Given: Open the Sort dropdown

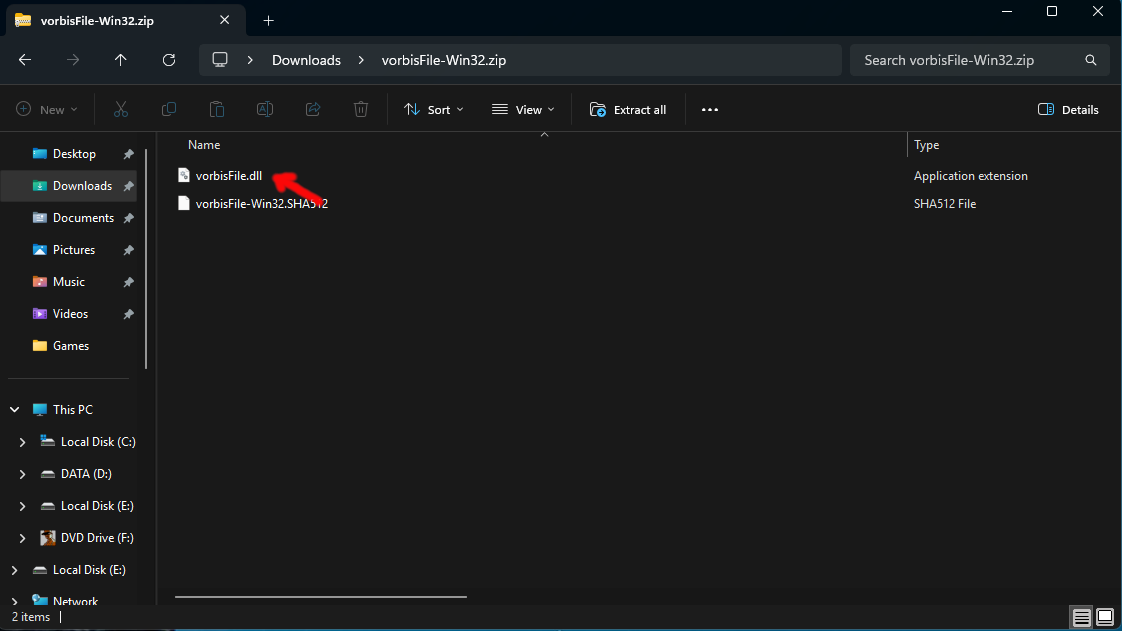Looking at the screenshot, I should tap(434, 109).
